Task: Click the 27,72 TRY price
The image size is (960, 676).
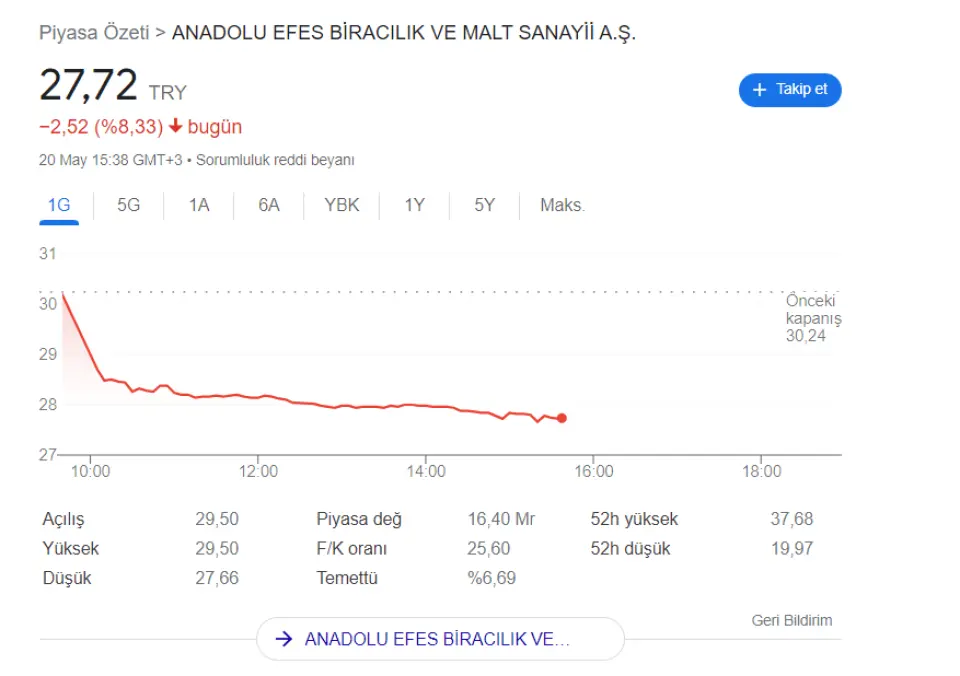Action: (88, 86)
